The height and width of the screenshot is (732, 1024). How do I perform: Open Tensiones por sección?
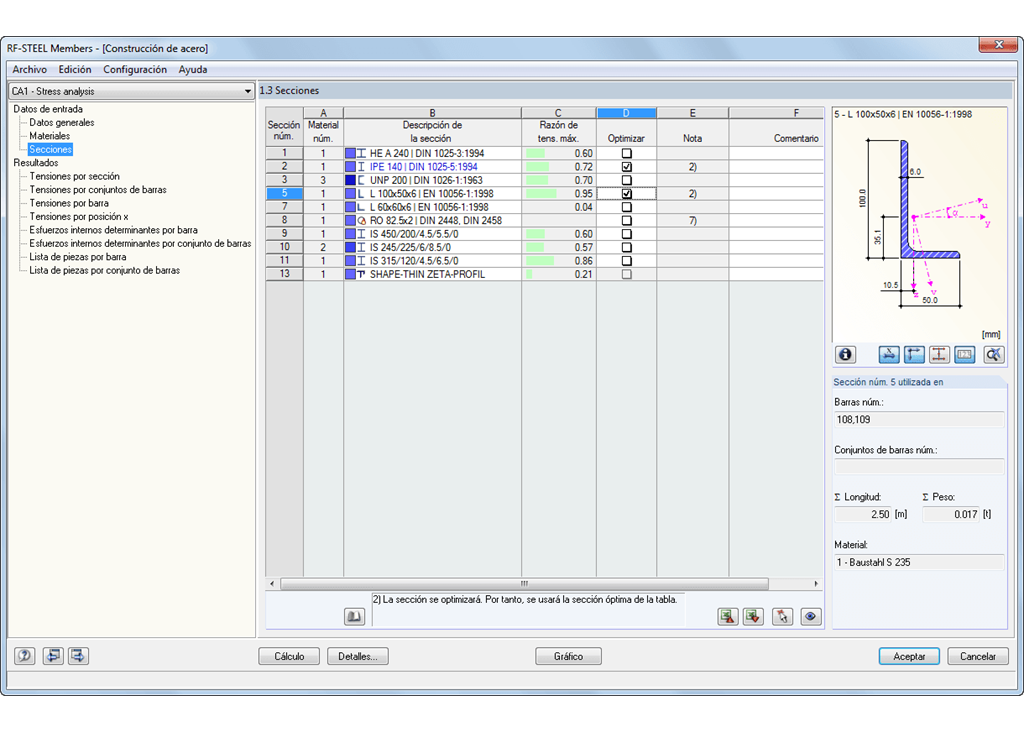(74, 176)
